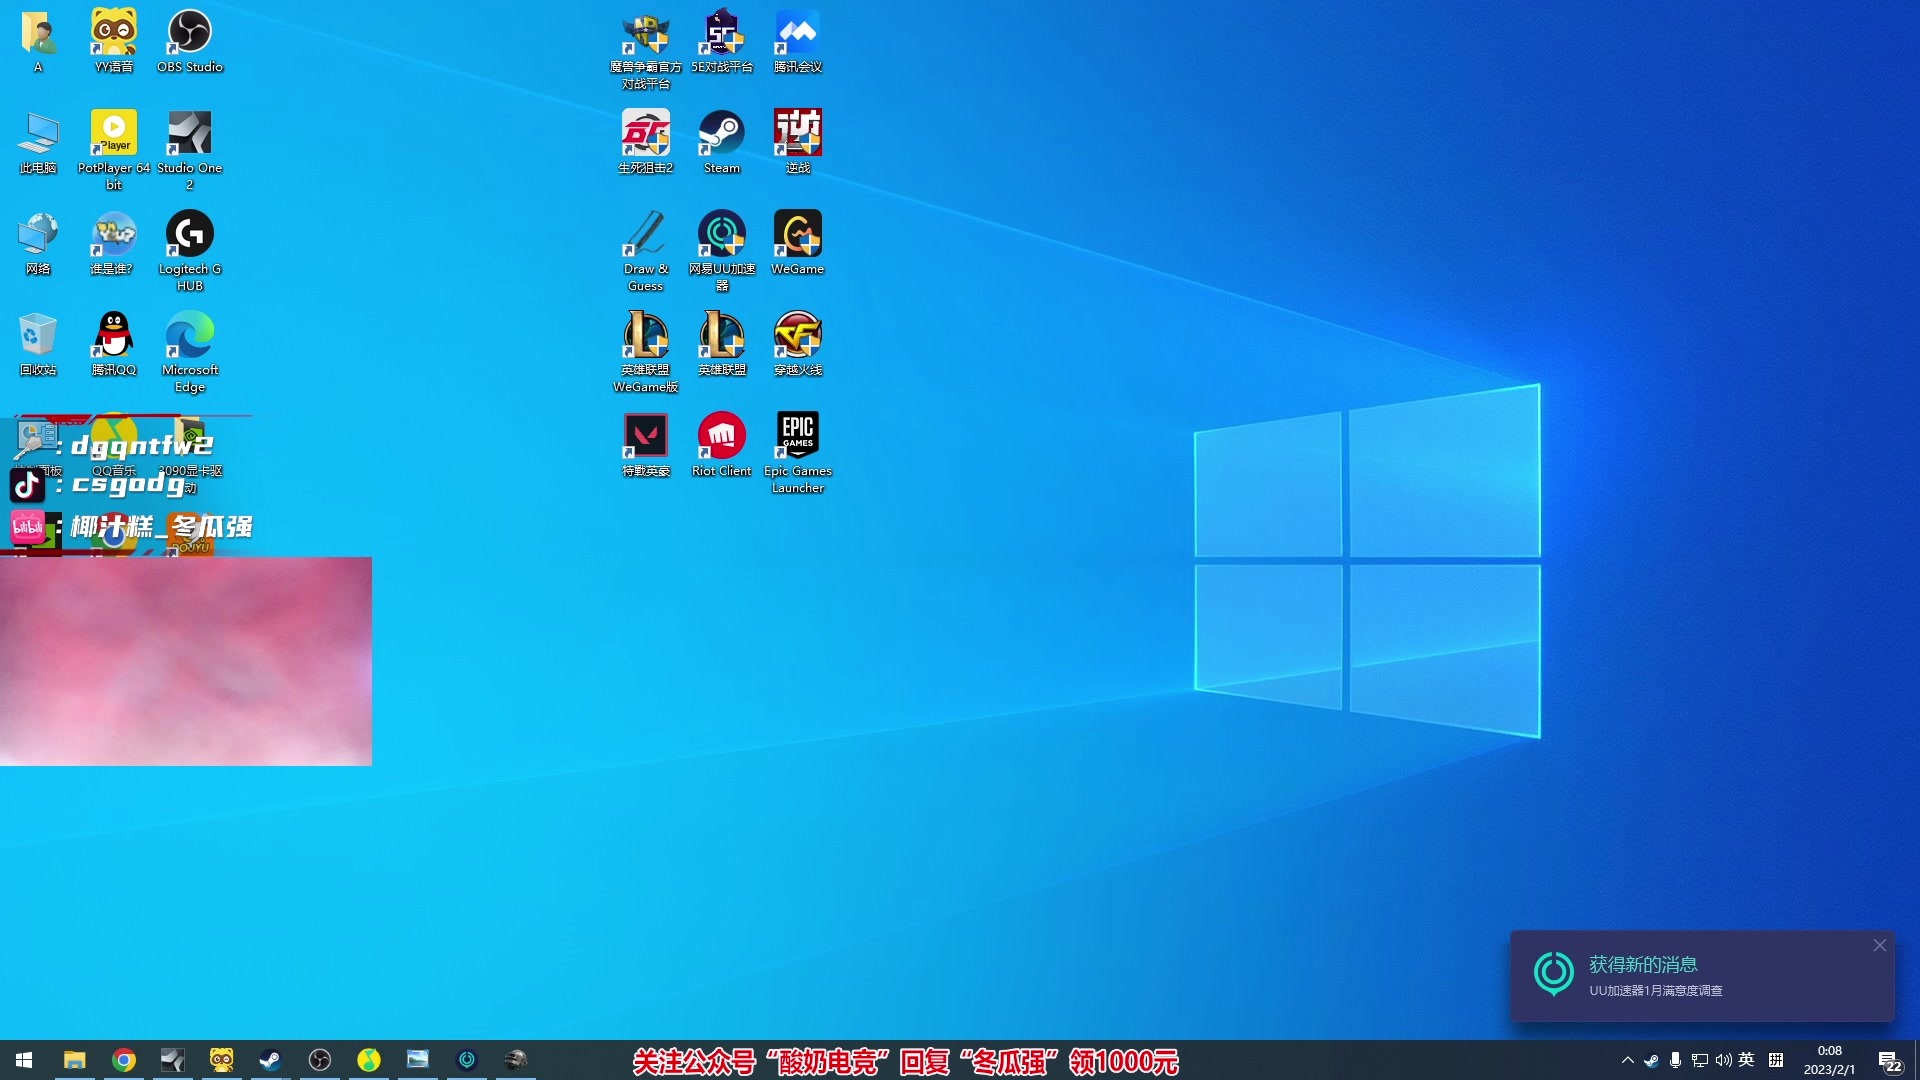
Task: Click the Windows Start button
Action: point(24,1060)
